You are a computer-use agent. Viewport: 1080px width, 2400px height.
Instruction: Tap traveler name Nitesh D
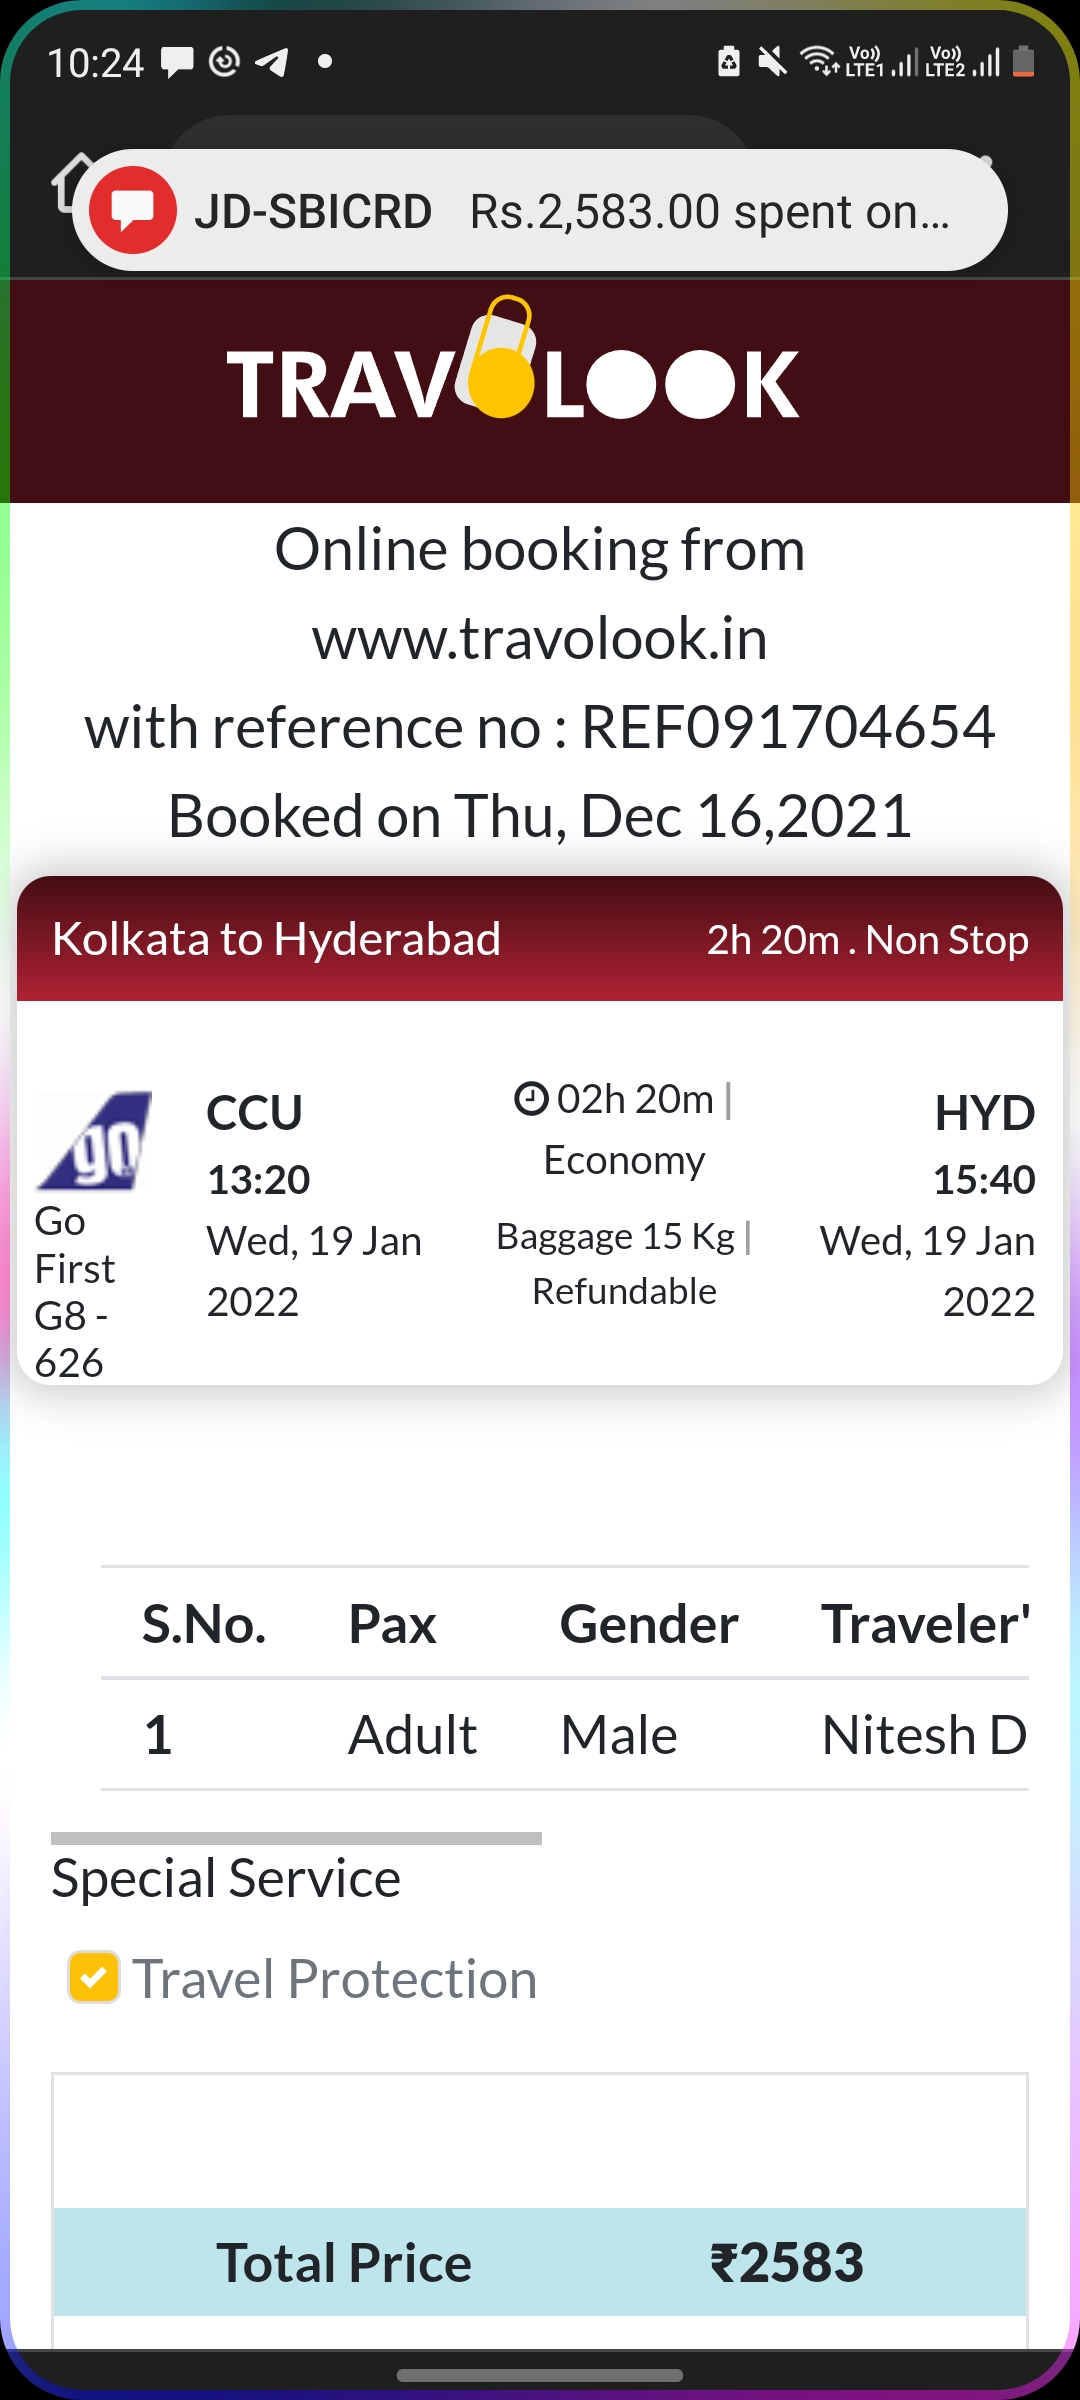pos(923,1735)
